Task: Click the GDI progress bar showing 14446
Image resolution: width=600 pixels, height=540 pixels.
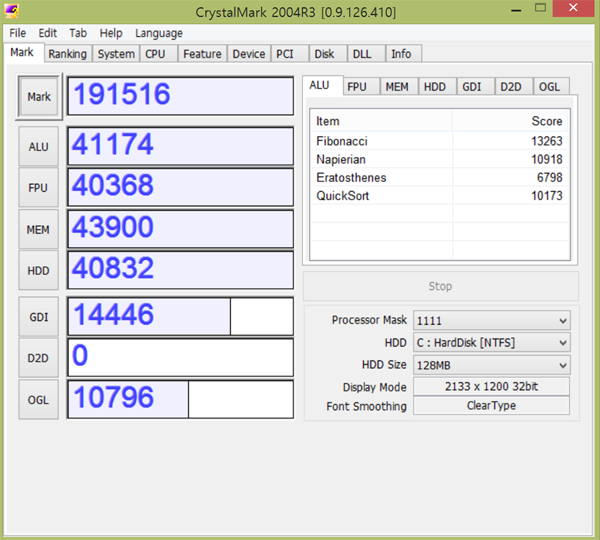Action: pos(181,316)
